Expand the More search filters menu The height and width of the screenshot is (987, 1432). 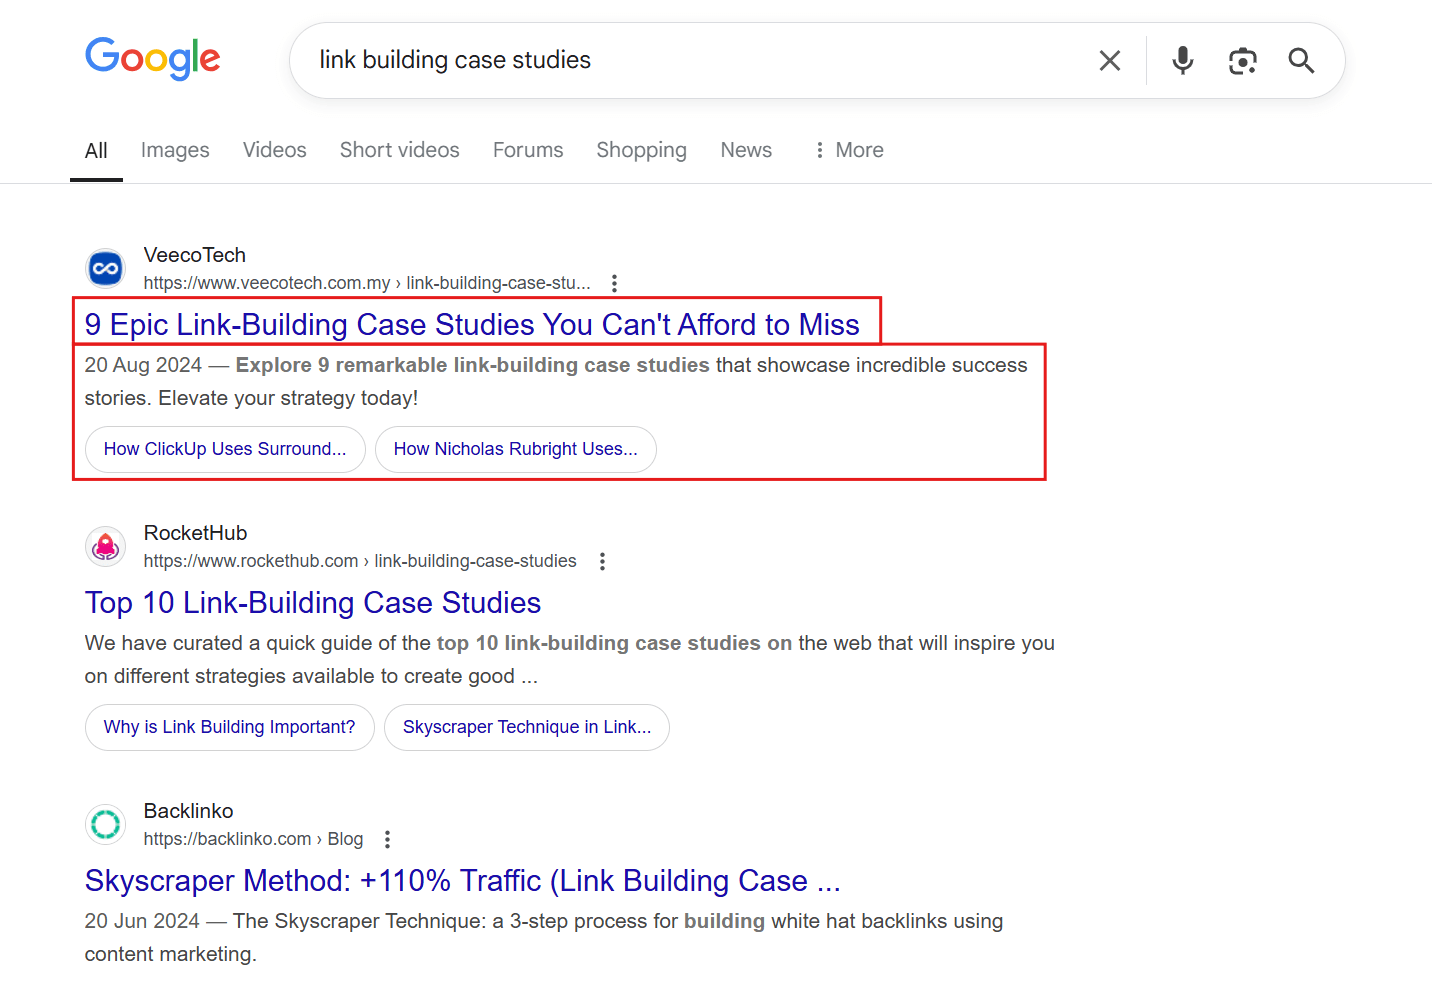pyautogui.click(x=849, y=150)
